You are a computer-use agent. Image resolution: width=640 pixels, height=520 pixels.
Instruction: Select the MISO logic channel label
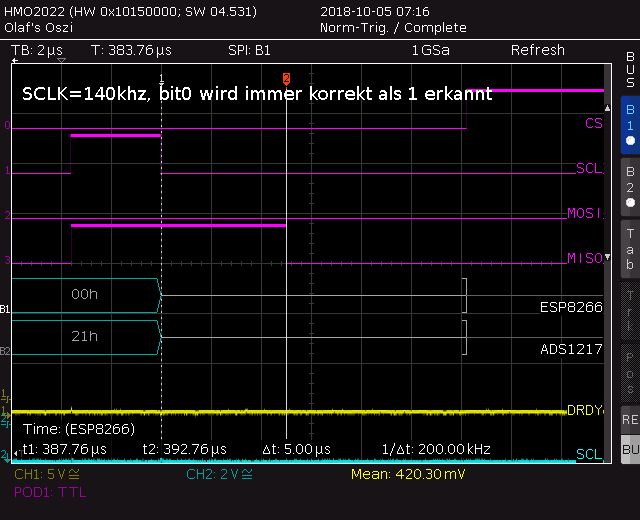pyautogui.click(x=585, y=258)
